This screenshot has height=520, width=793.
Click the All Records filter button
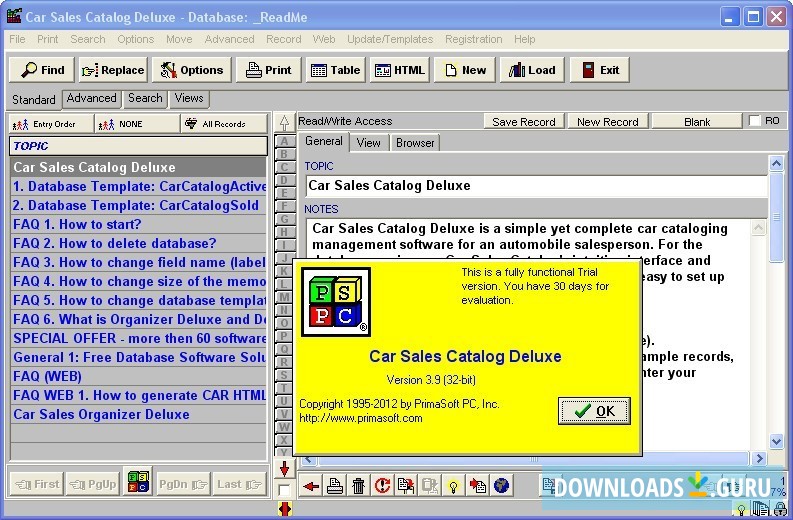[x=224, y=124]
